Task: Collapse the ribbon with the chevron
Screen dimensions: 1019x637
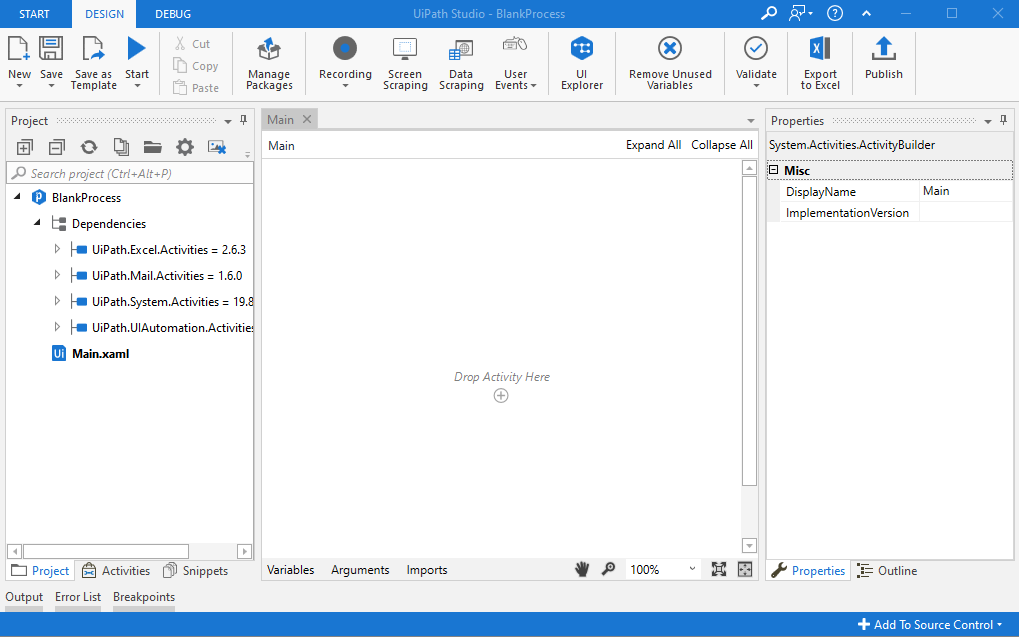Action: [866, 13]
